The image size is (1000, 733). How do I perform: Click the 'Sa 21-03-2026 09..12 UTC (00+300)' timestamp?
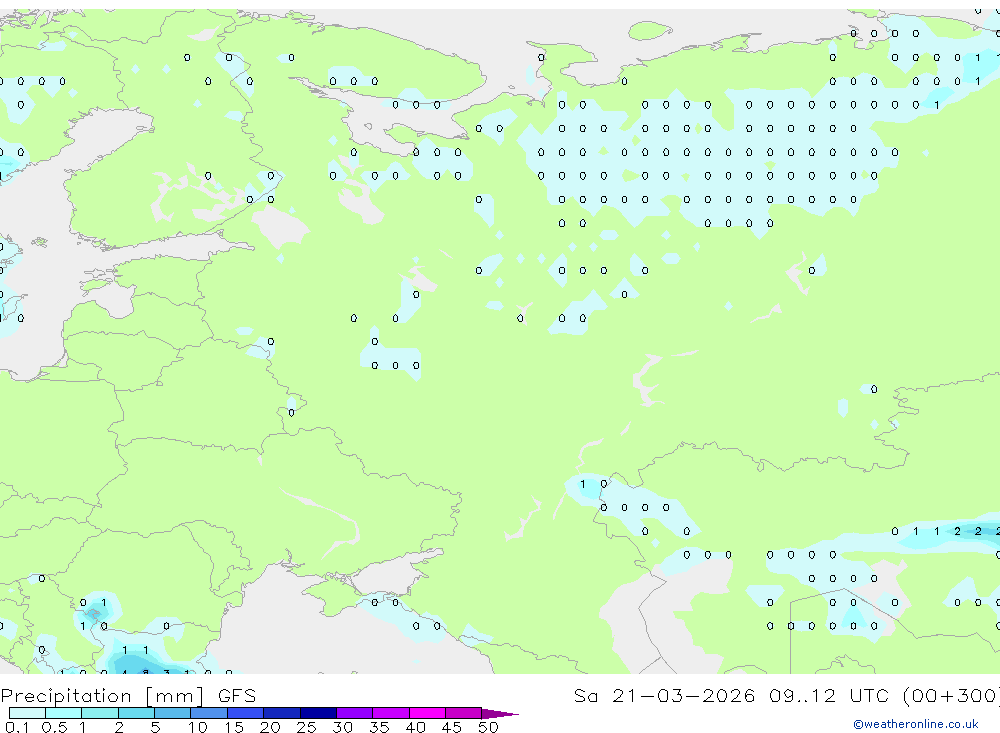point(786,695)
